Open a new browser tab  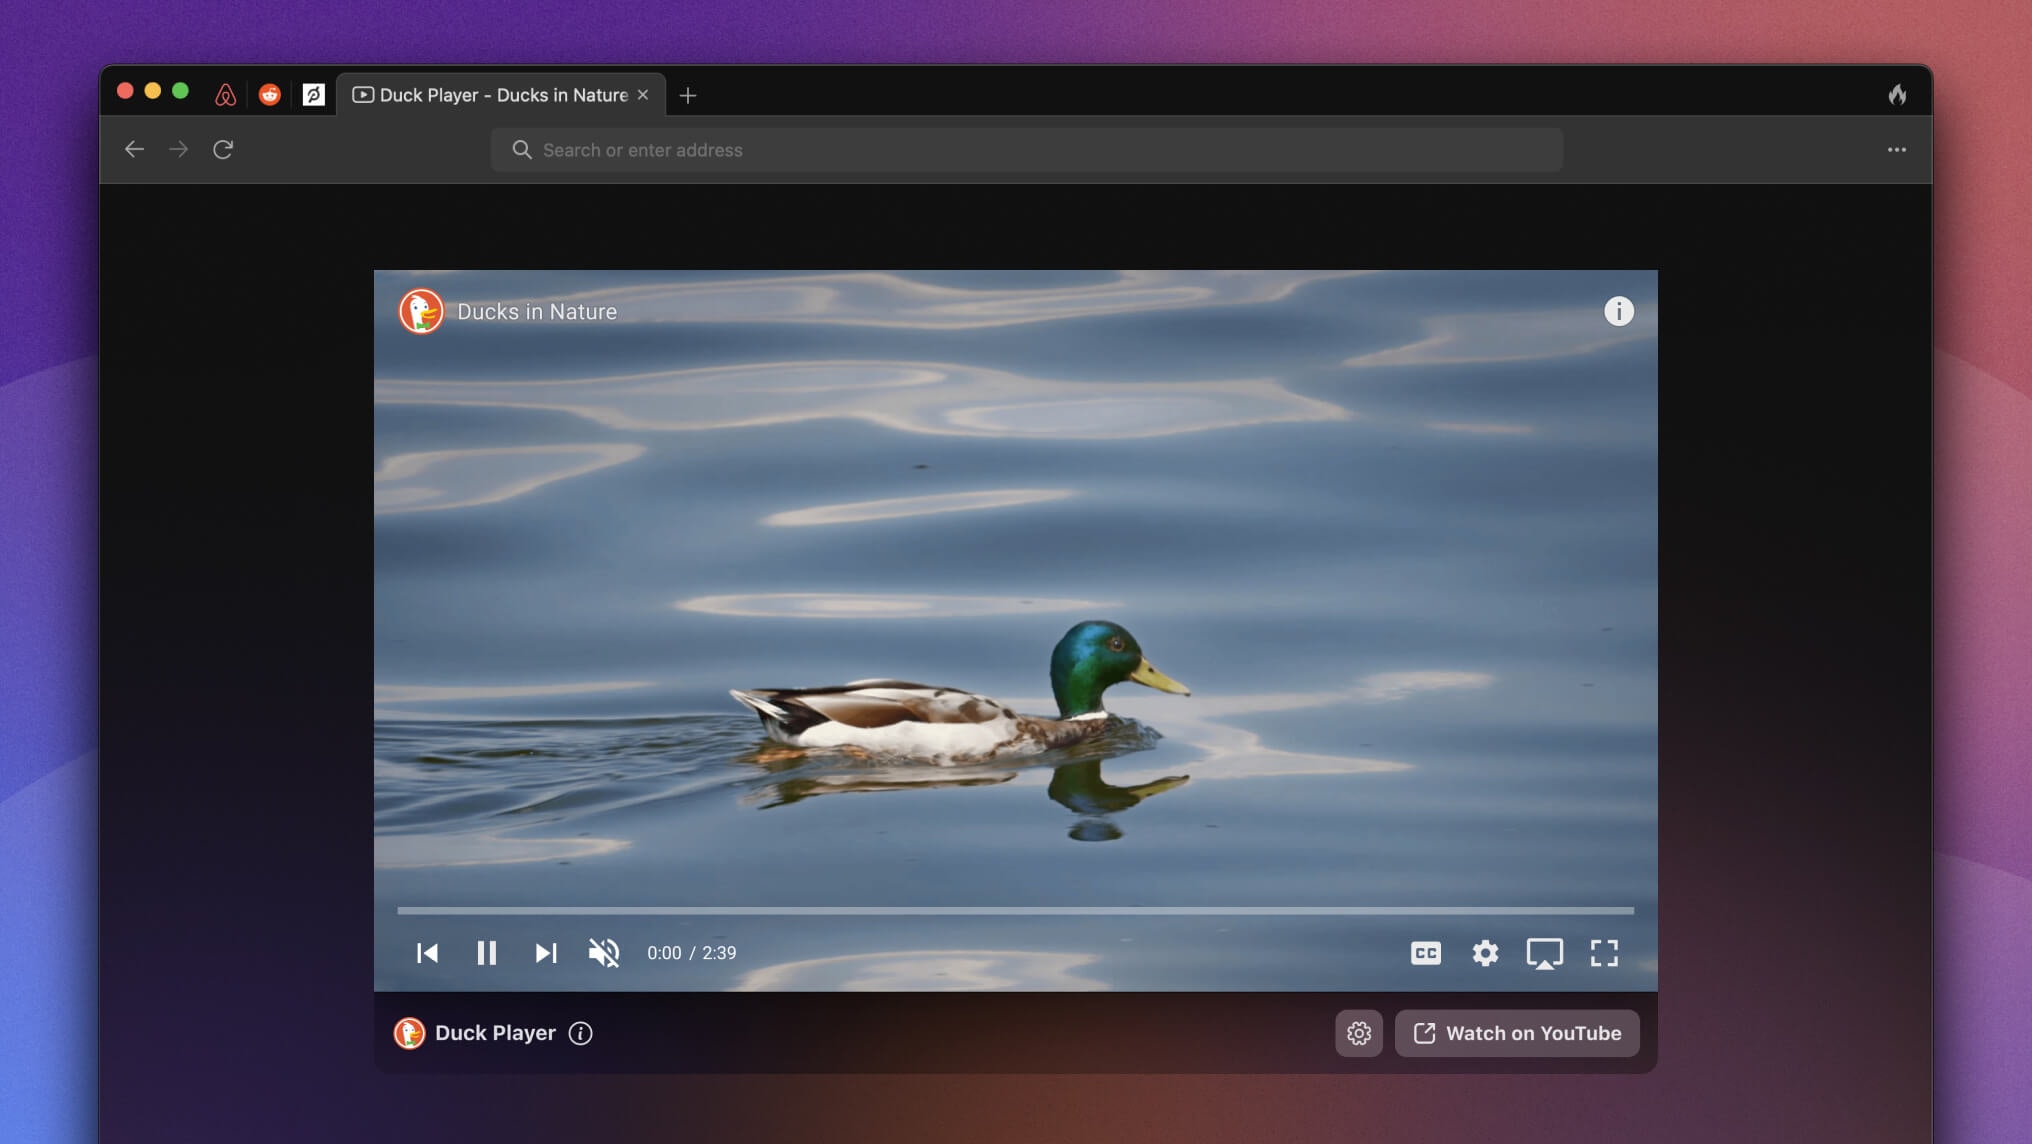[687, 93]
